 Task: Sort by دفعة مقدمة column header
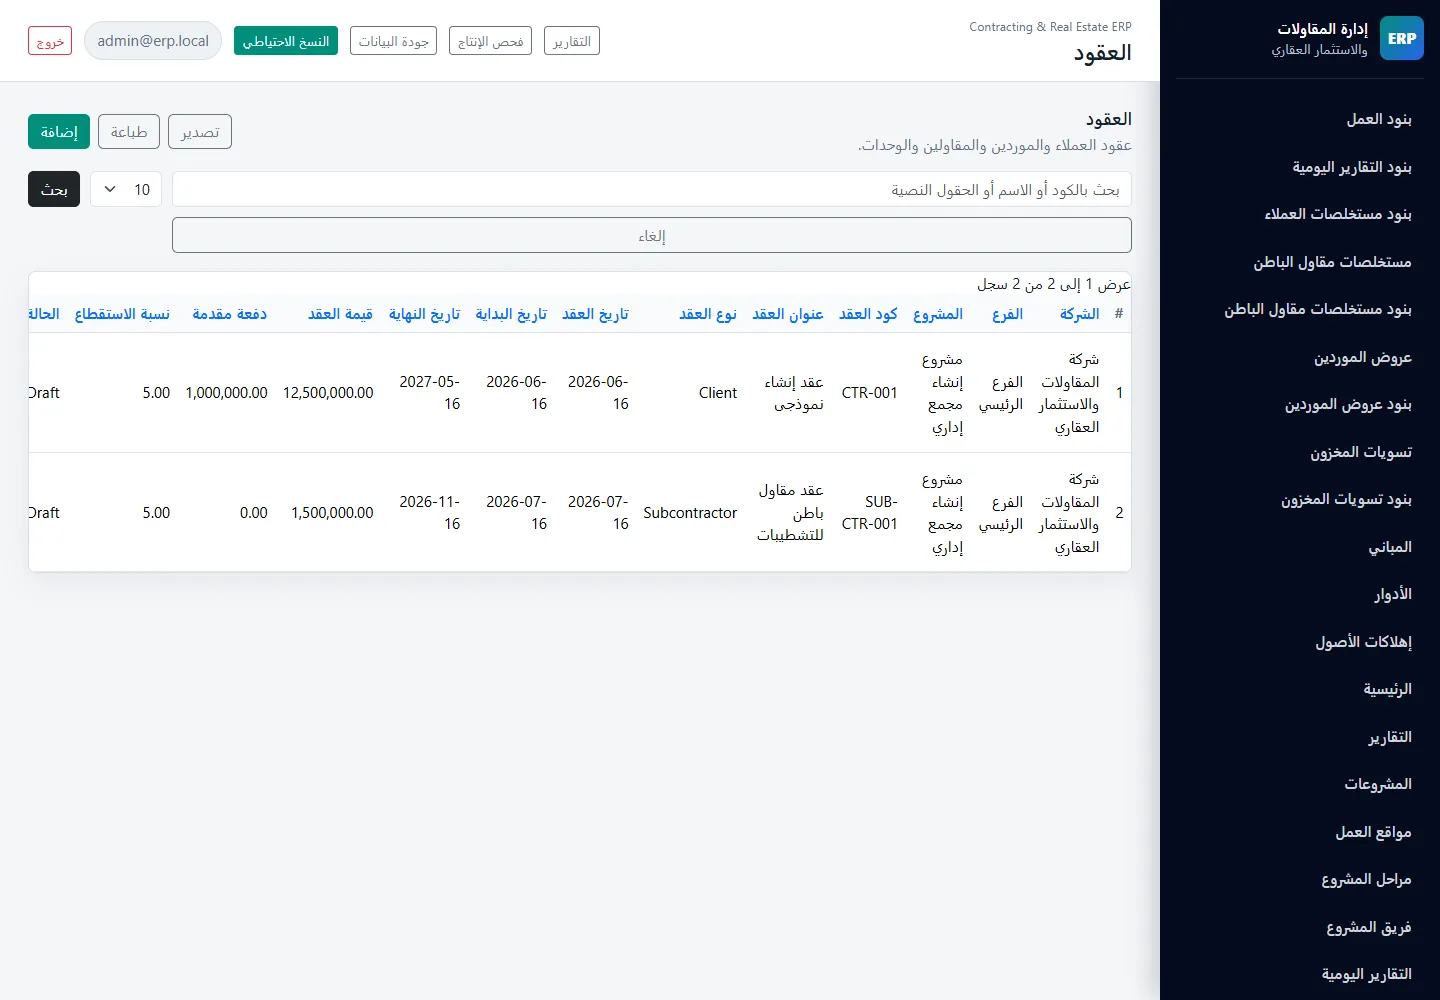229,314
